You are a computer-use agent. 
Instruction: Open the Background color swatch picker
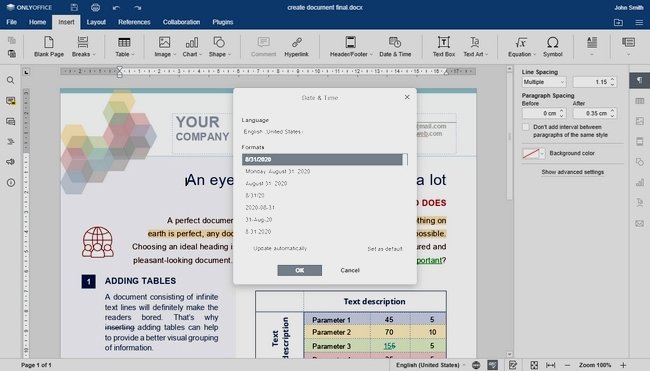pos(534,153)
